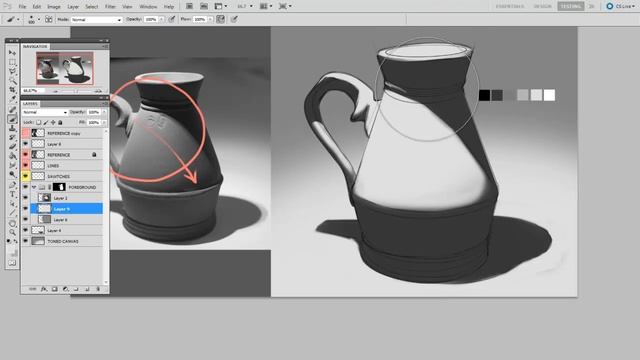Open the screen mode dropdown

tap(284, 6)
